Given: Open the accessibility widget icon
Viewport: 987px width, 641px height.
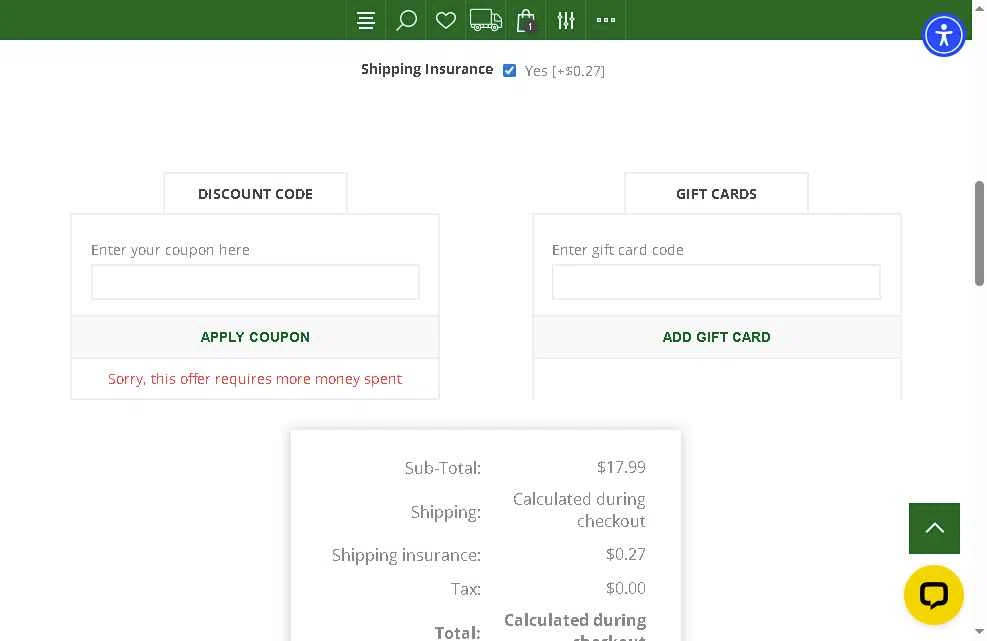Looking at the screenshot, I should (943, 35).
